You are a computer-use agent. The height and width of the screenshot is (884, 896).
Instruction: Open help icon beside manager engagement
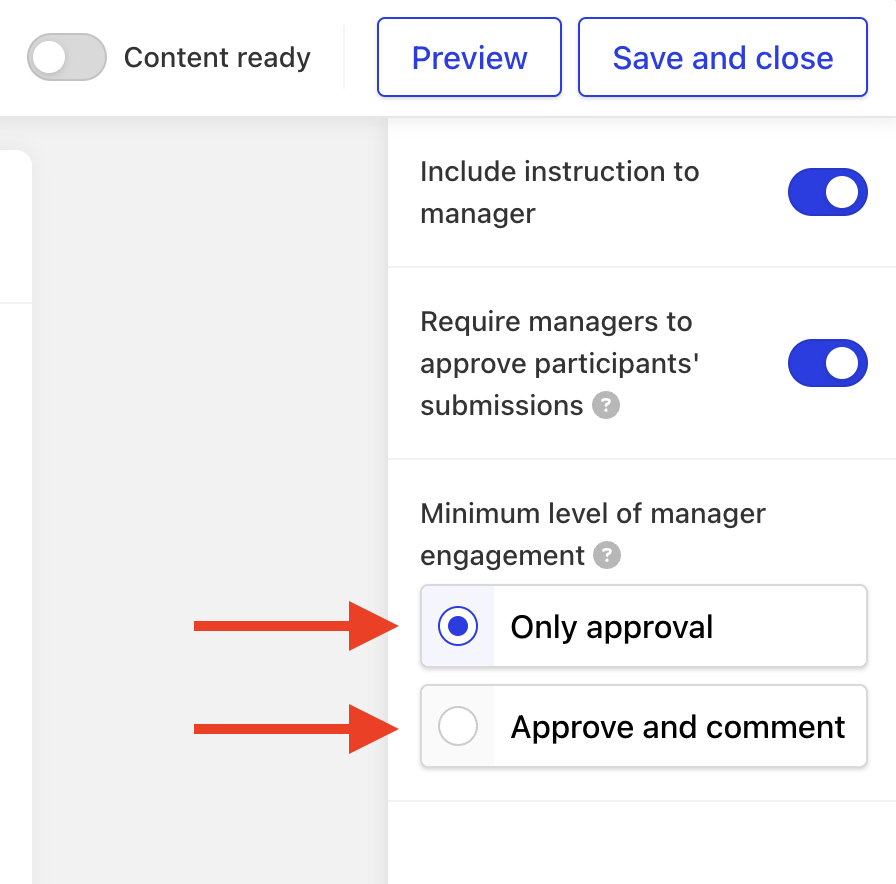(x=607, y=555)
